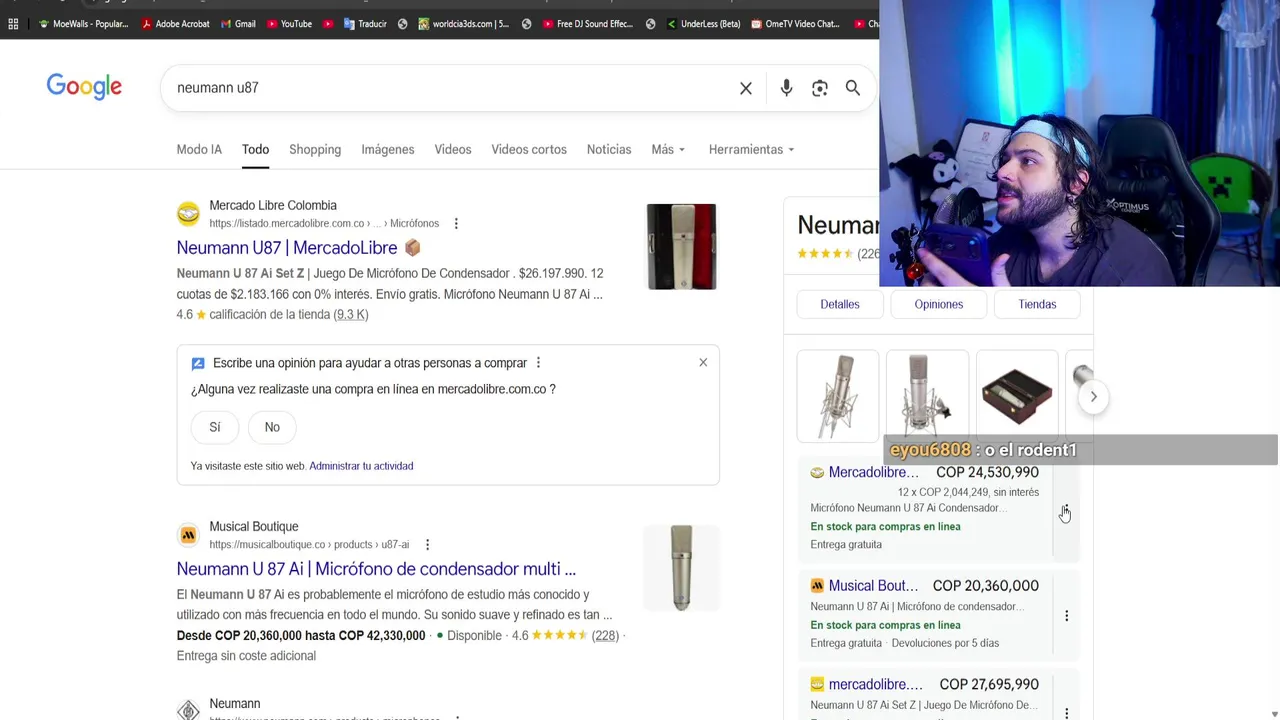1280x720 pixels.
Task: Open the OmeTV Video Chat bookmark
Action: pos(795,24)
